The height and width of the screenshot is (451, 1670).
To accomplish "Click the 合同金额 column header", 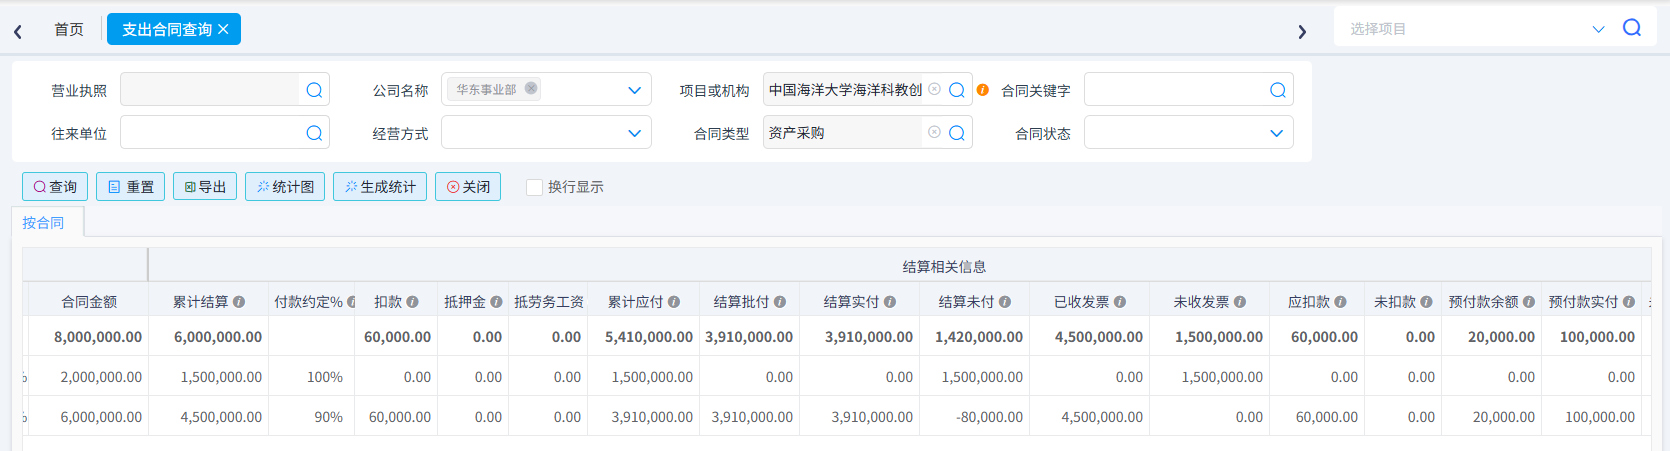I will coord(89,302).
